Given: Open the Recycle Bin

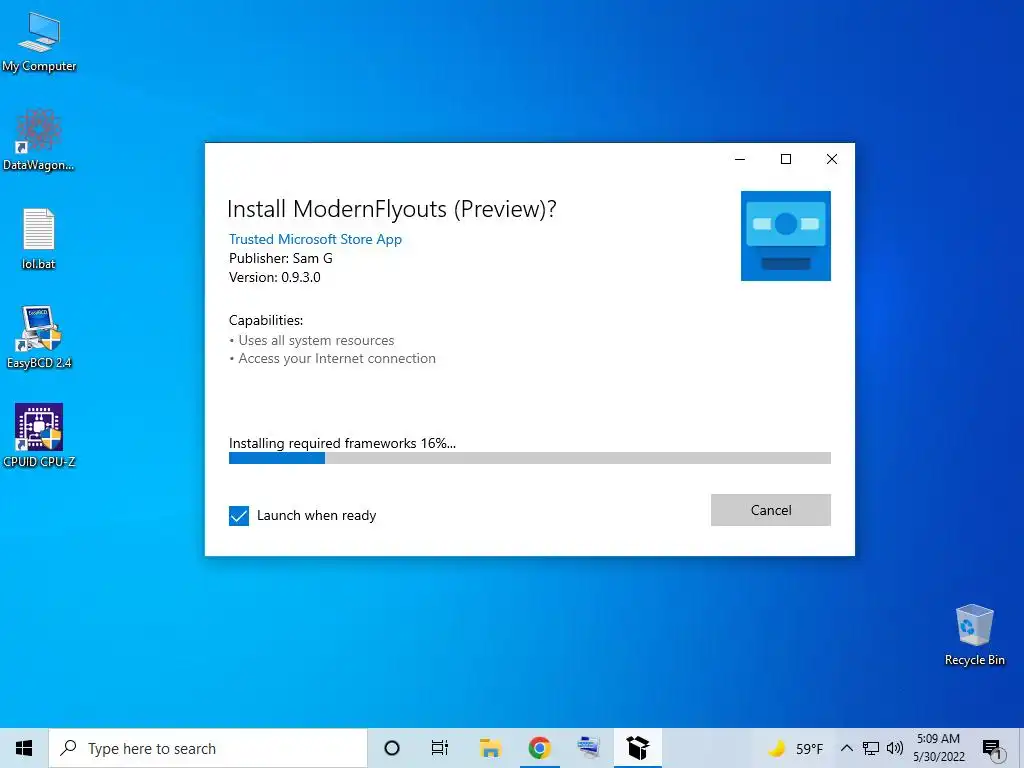Looking at the screenshot, I should point(974,635).
